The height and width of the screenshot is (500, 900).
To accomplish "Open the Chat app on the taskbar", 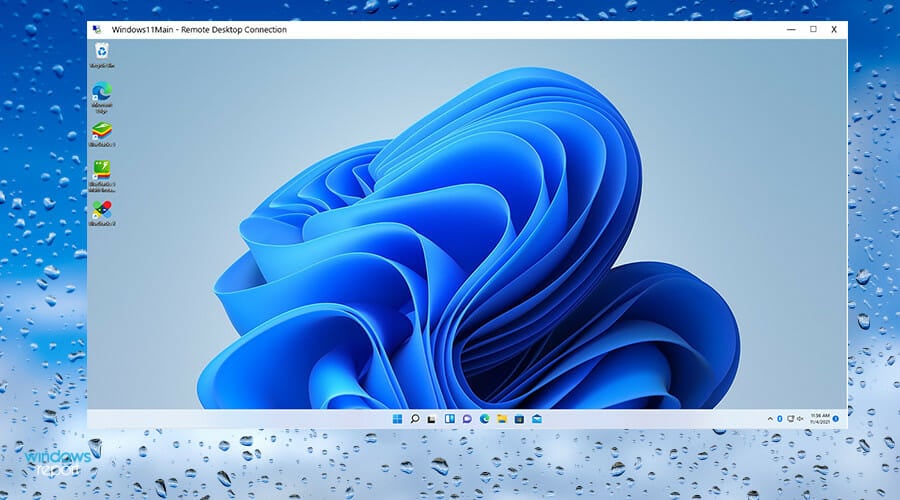I will coord(467,419).
